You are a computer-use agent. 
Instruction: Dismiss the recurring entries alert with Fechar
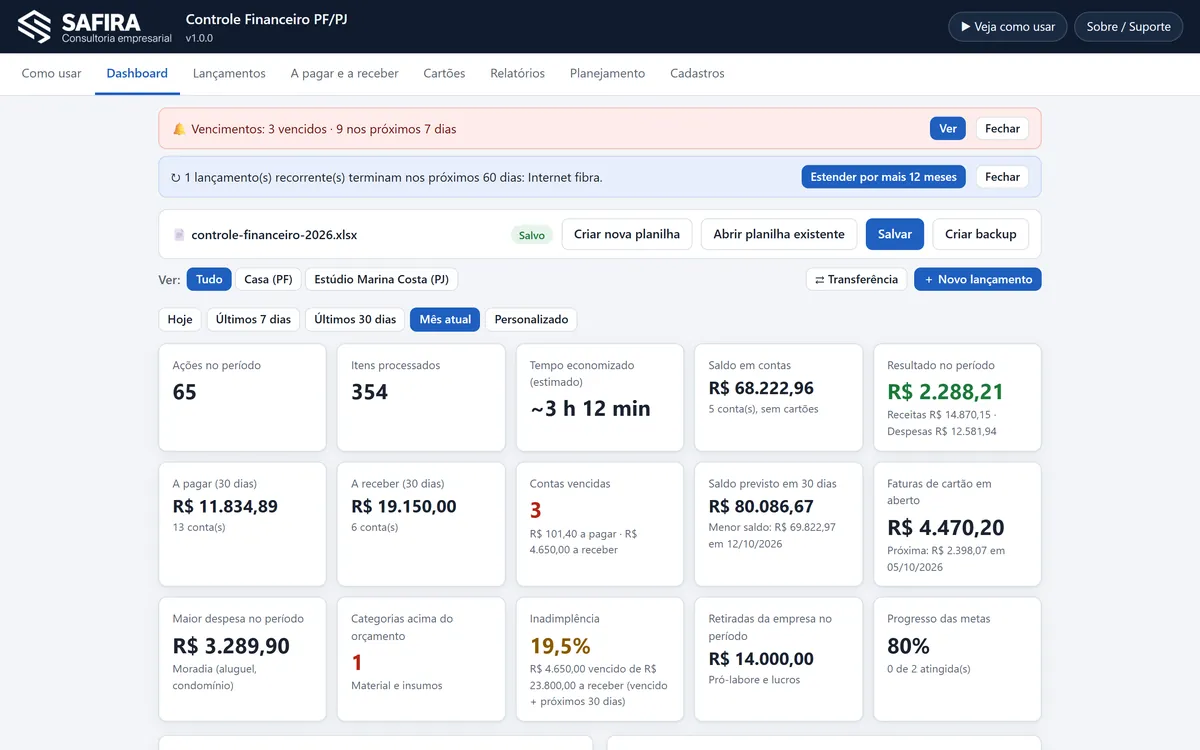coord(1002,177)
